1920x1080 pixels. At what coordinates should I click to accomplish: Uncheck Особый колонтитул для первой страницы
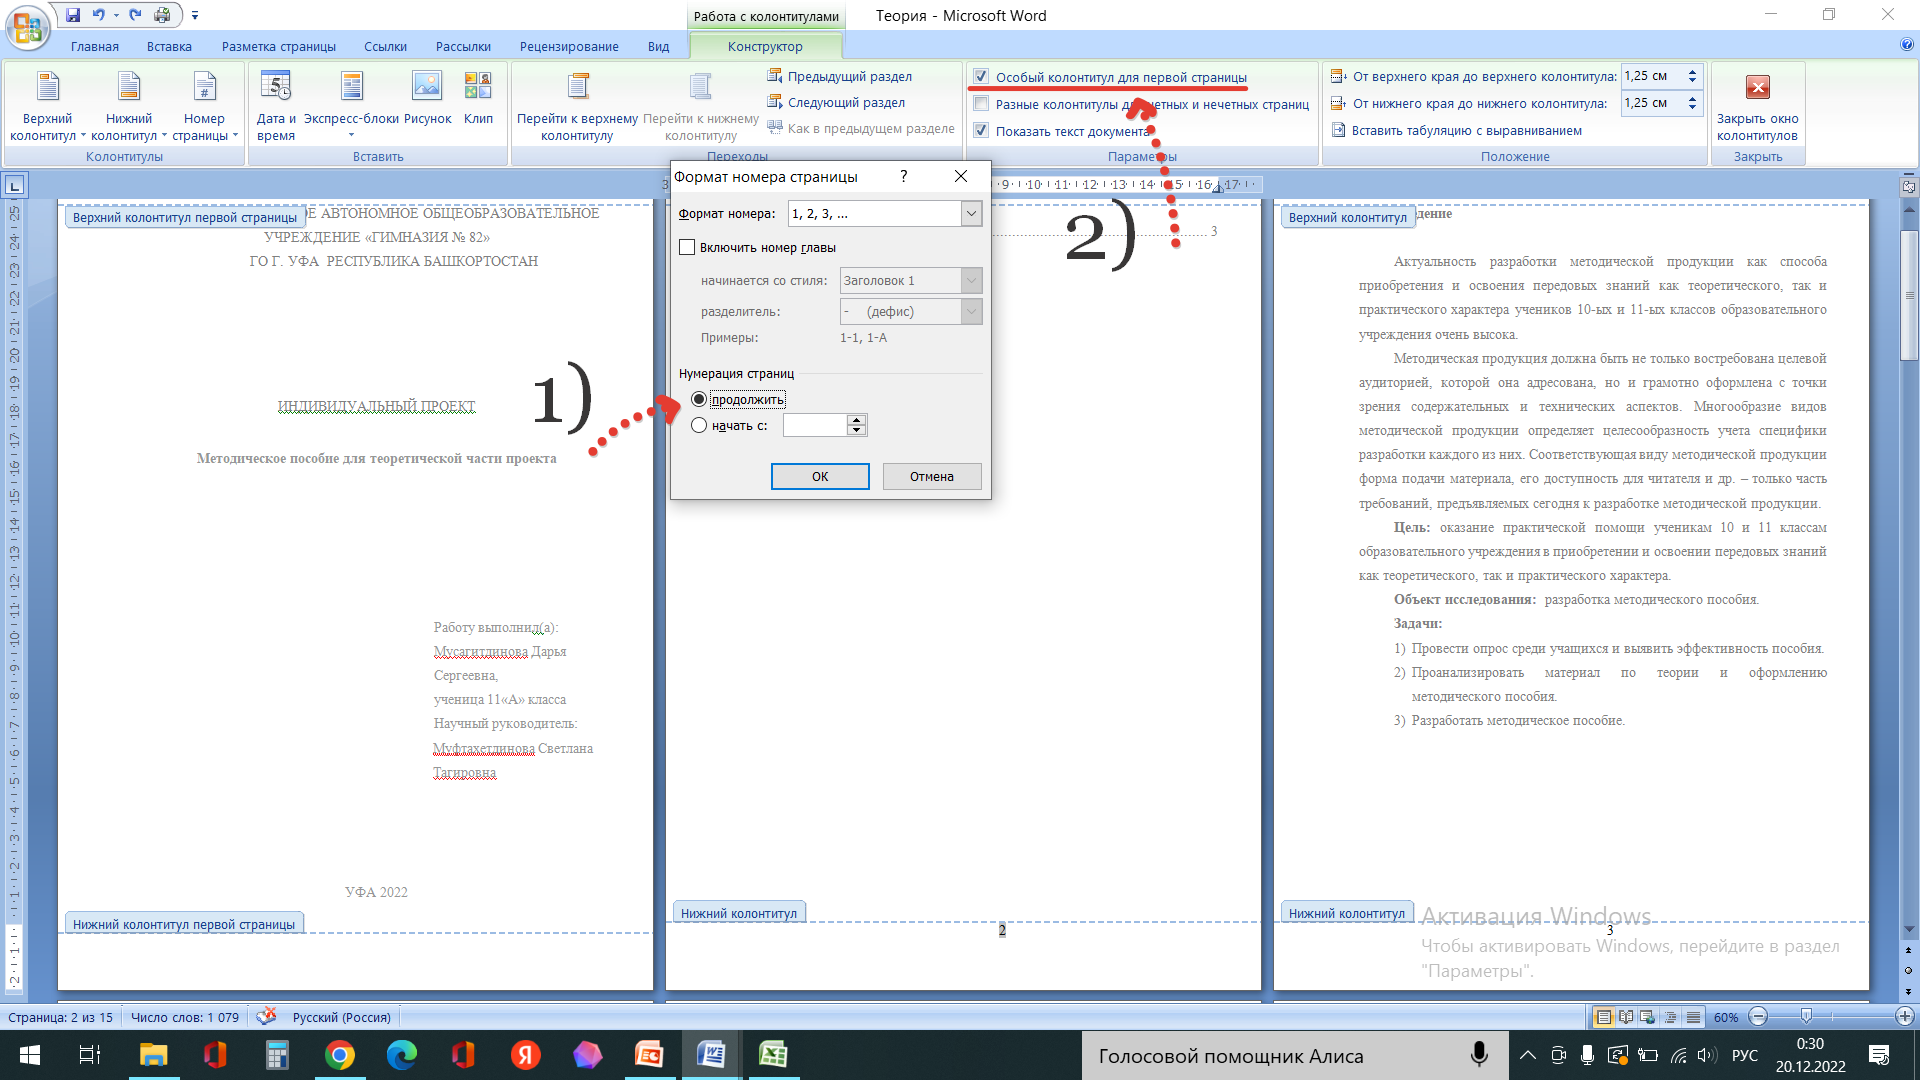[981, 77]
